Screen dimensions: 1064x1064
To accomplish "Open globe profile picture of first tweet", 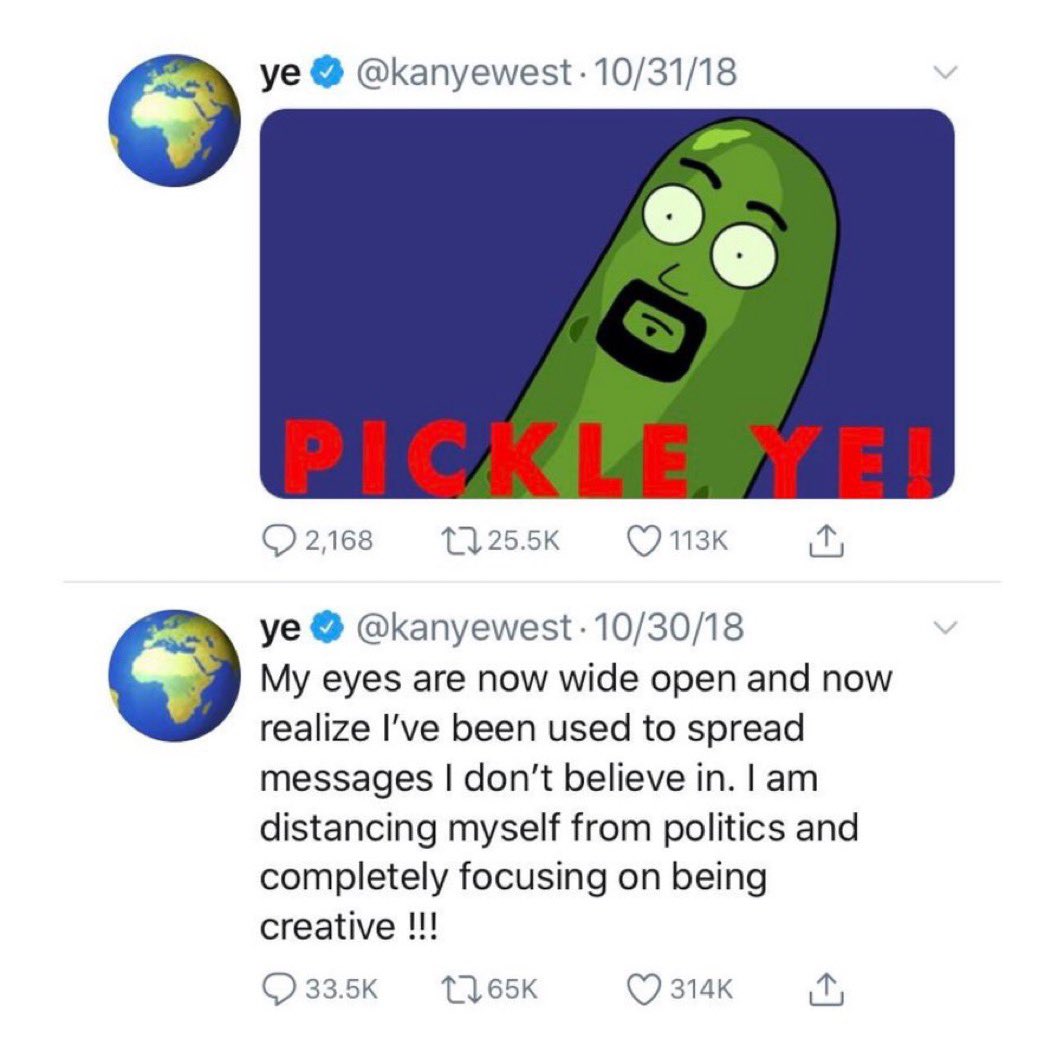I will point(174,121).
